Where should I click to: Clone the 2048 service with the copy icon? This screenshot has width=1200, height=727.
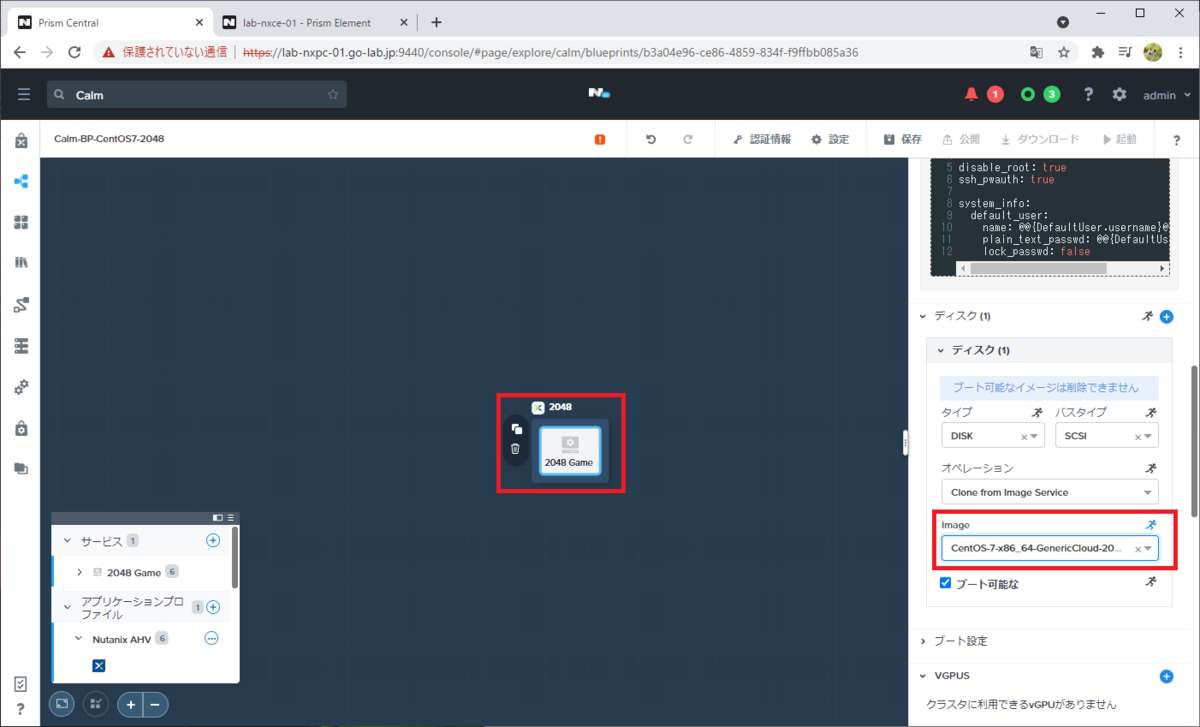(516, 429)
